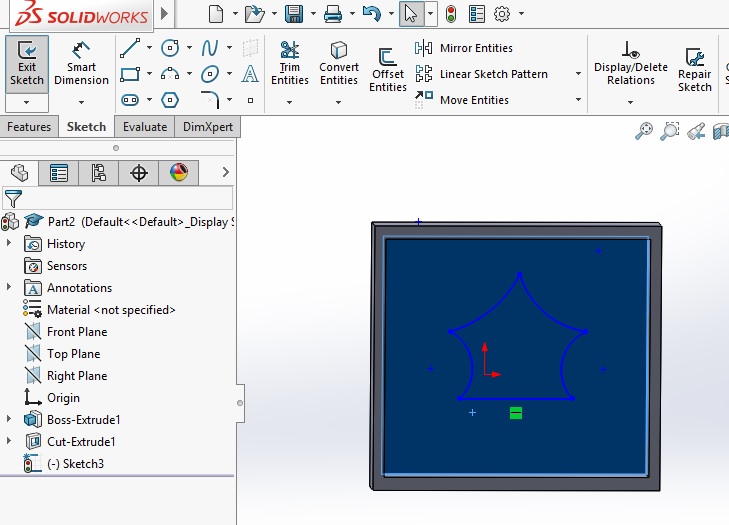Open Display/Delete Relations dropdown arrow
Image resolution: width=729 pixels, height=525 pixels.
(x=630, y=102)
